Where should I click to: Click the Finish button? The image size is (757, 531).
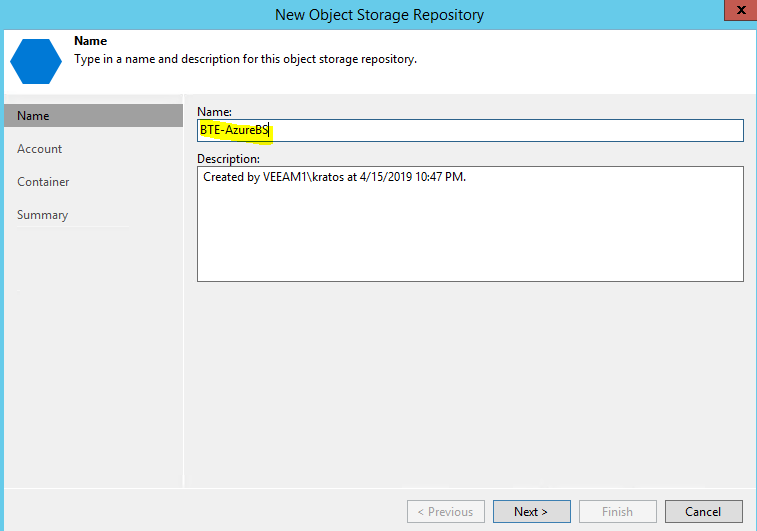pyautogui.click(x=617, y=512)
